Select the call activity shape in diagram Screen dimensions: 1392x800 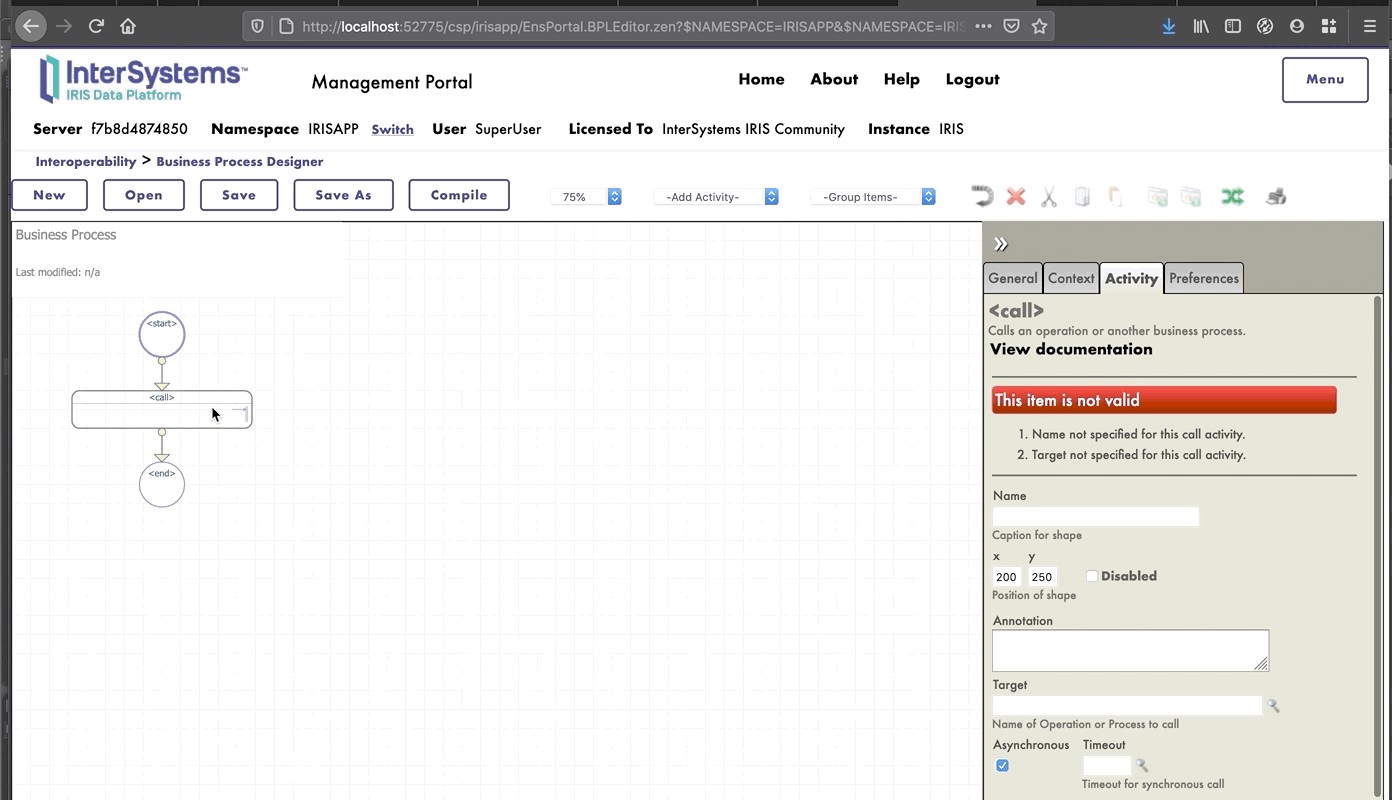[161, 410]
